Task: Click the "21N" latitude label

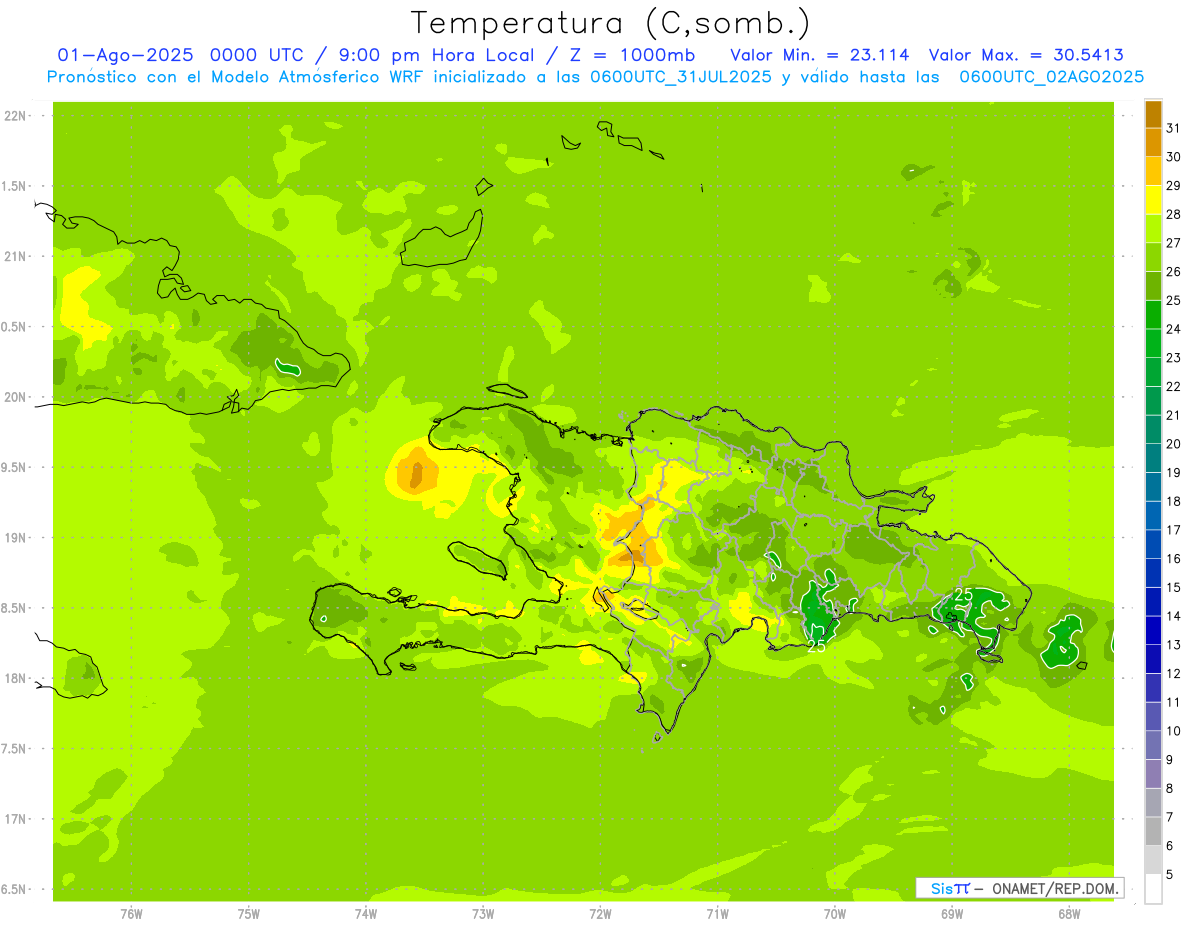Action: coord(15,257)
